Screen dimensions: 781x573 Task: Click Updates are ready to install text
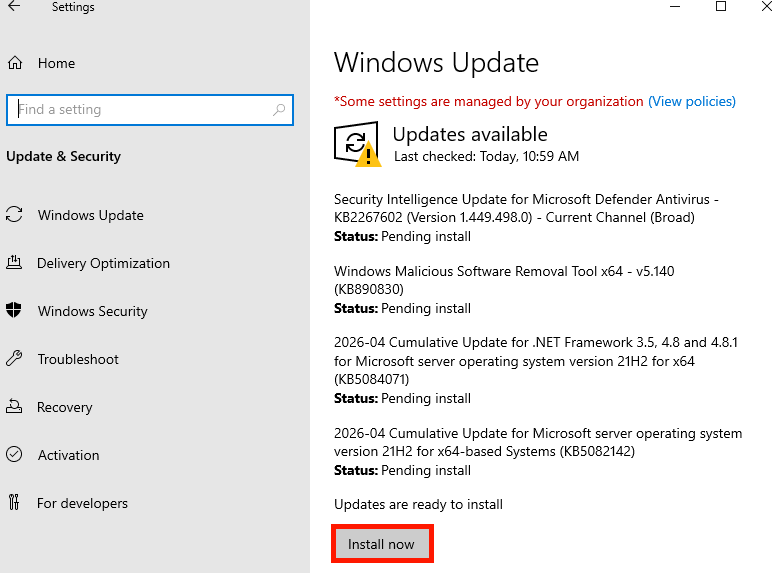point(418,505)
